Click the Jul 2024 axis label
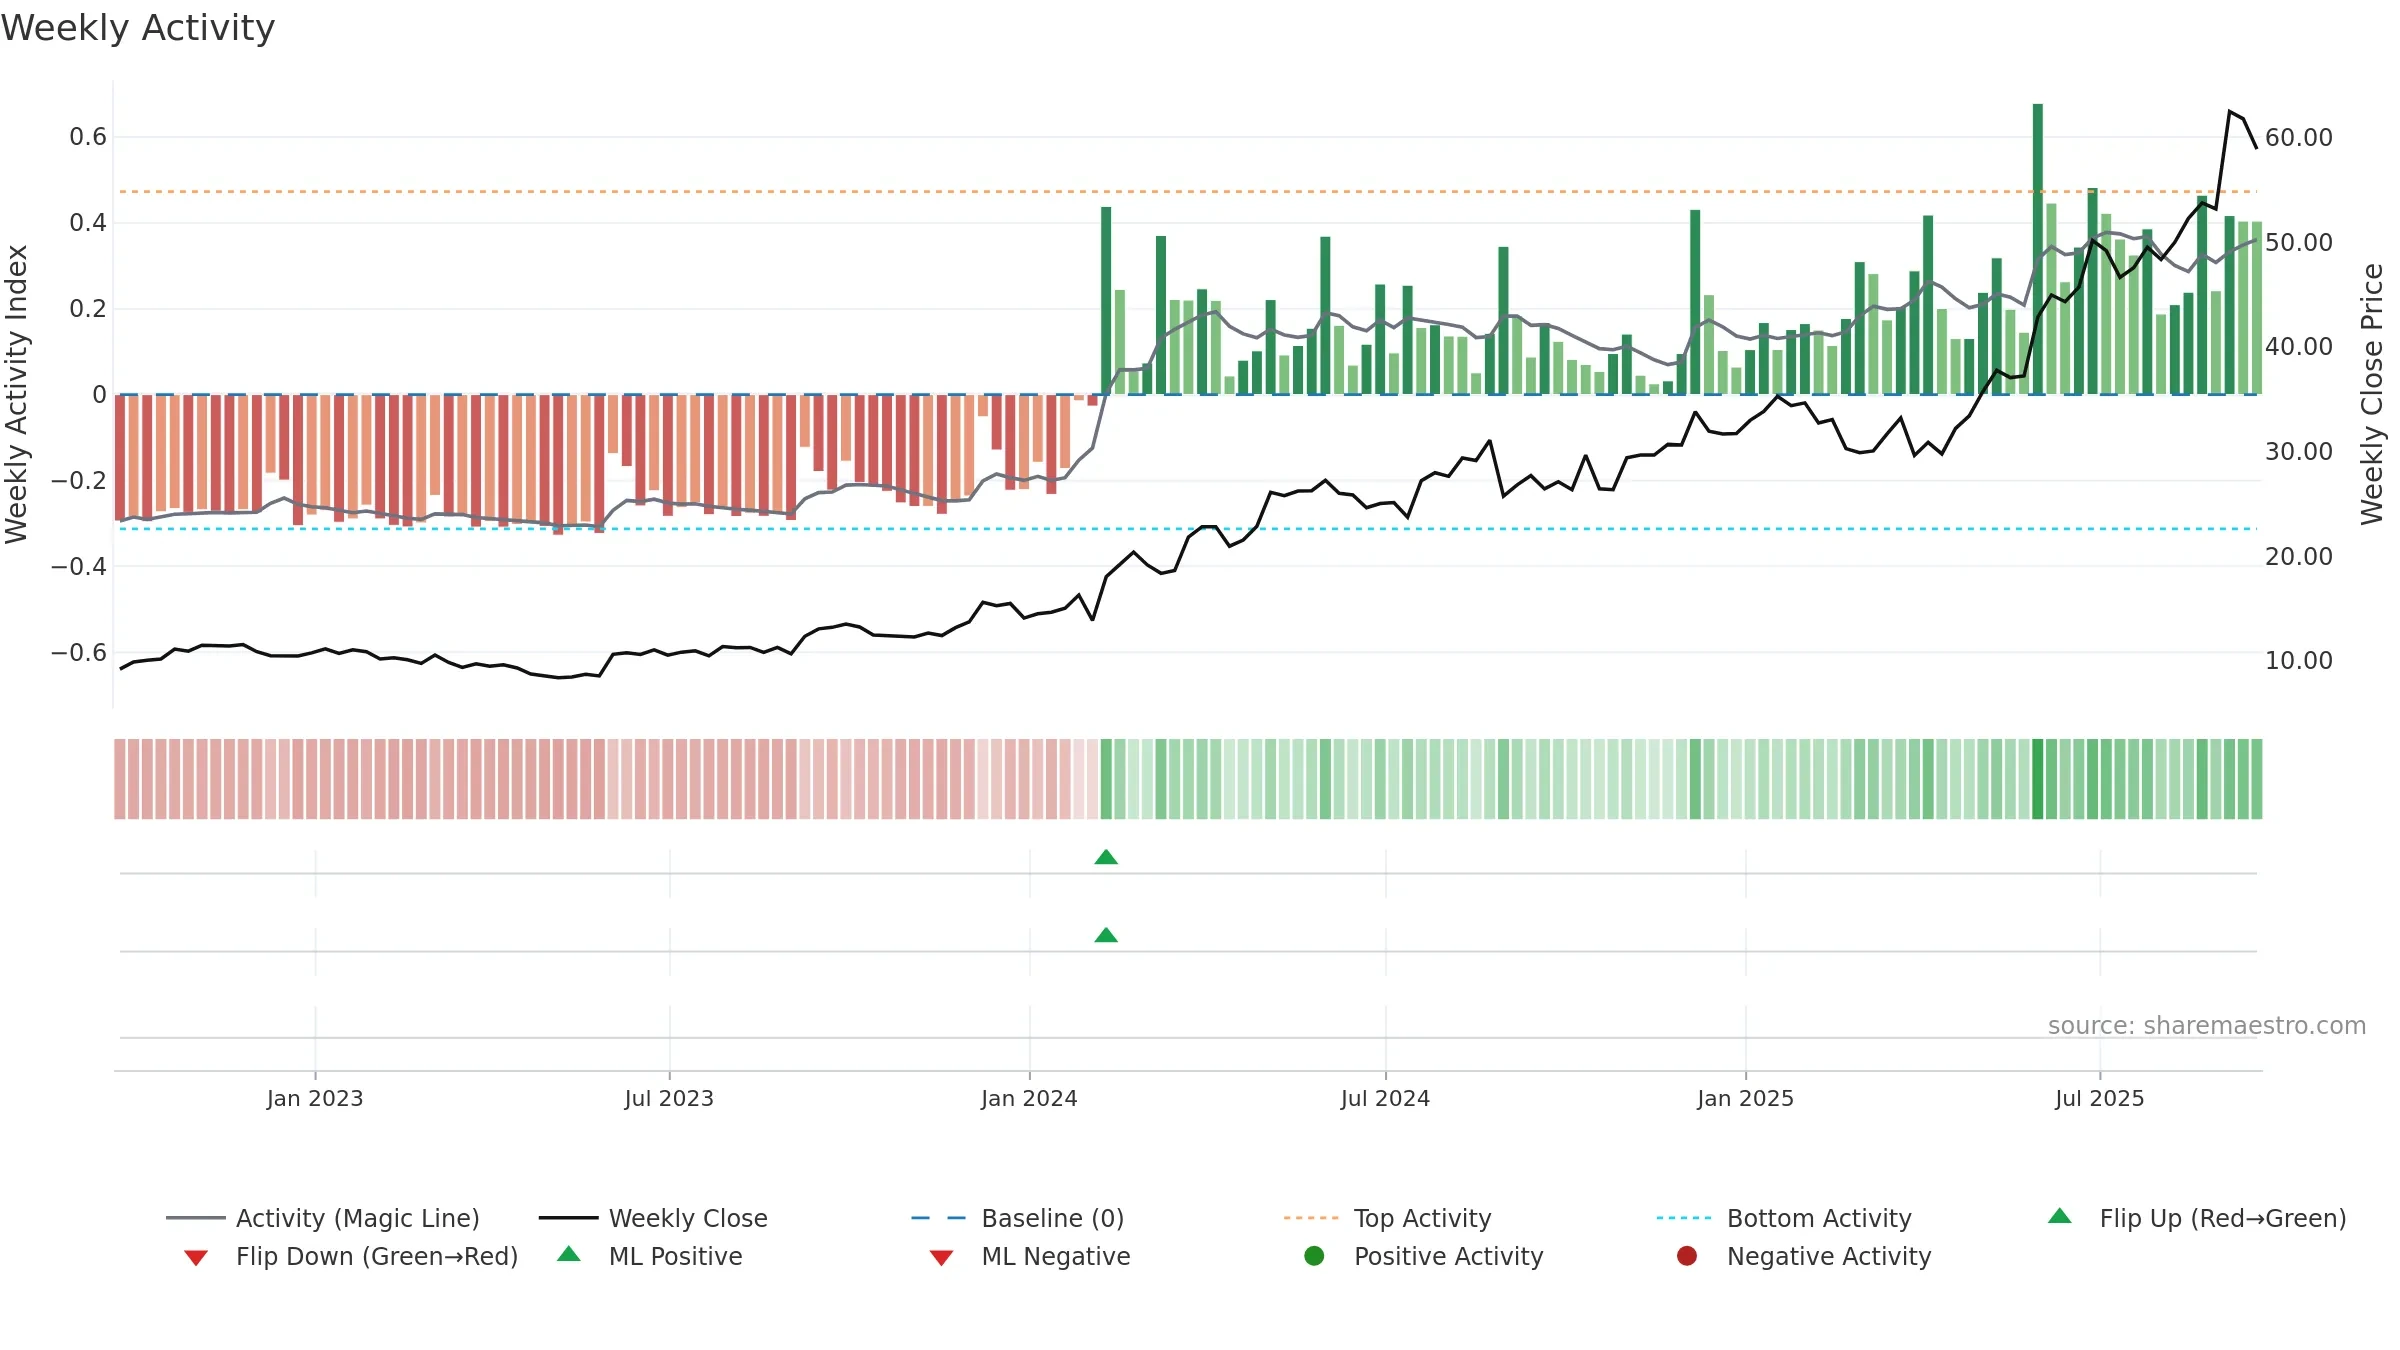This screenshot has height=1350, width=2400. tap(1385, 1098)
